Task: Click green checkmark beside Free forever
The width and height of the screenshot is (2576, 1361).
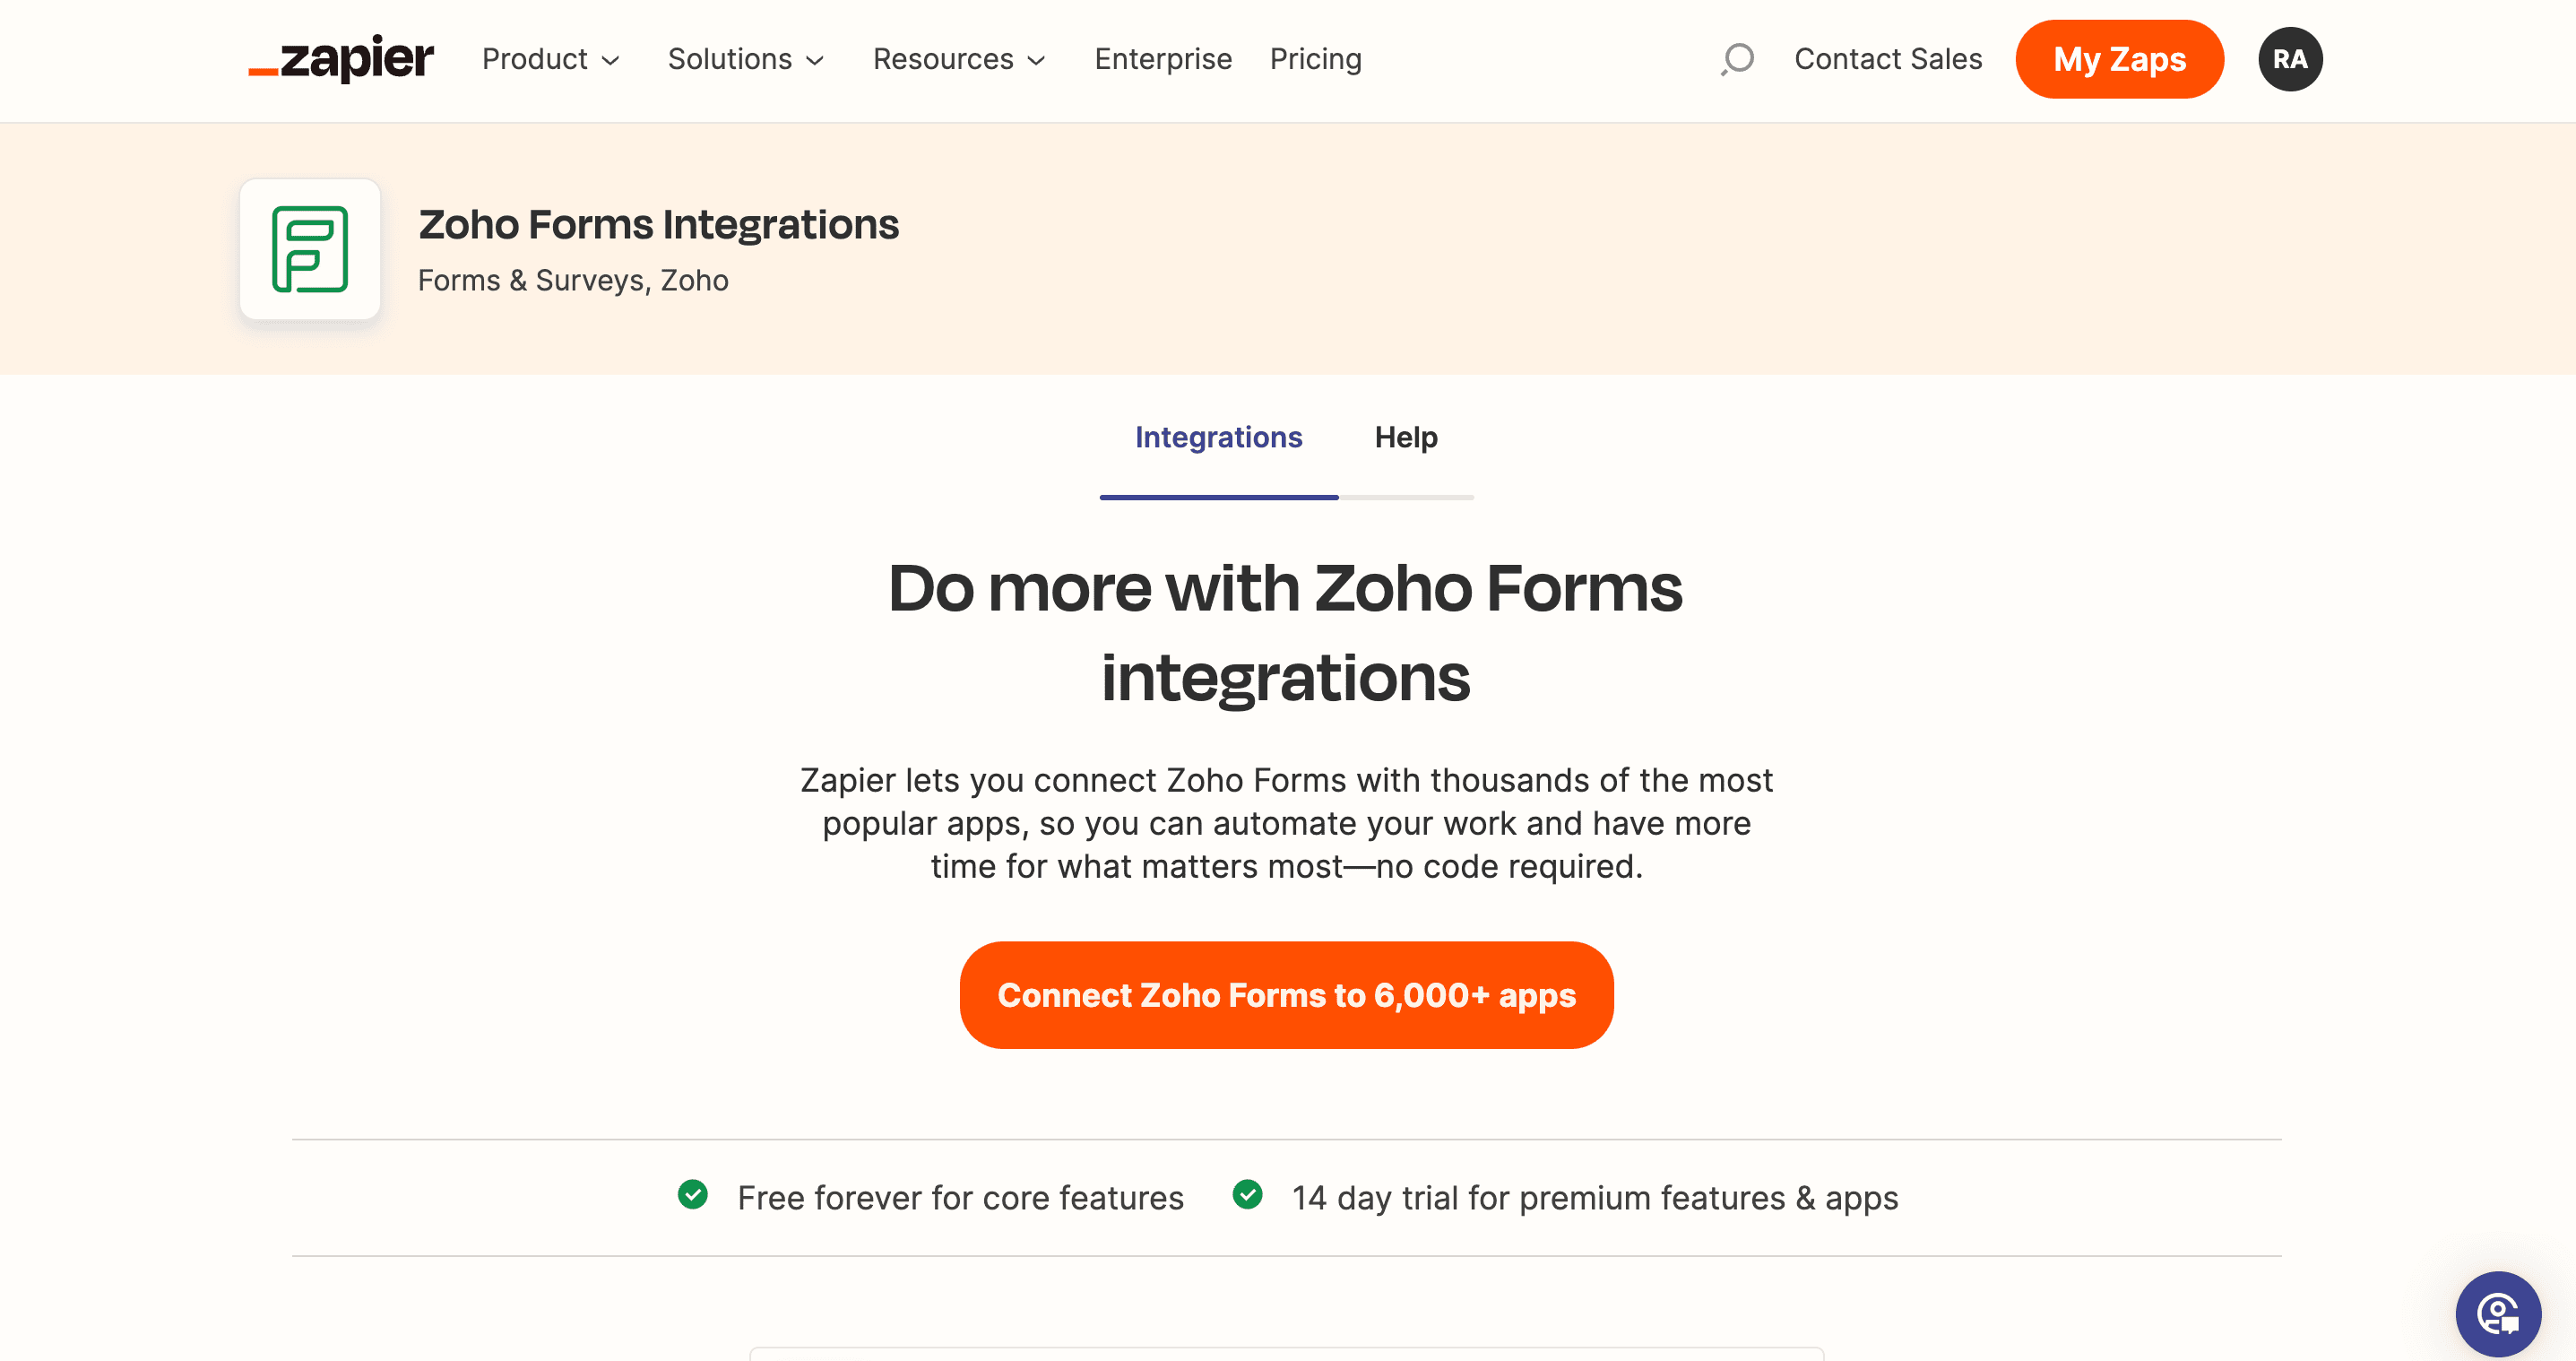Action: (693, 1195)
